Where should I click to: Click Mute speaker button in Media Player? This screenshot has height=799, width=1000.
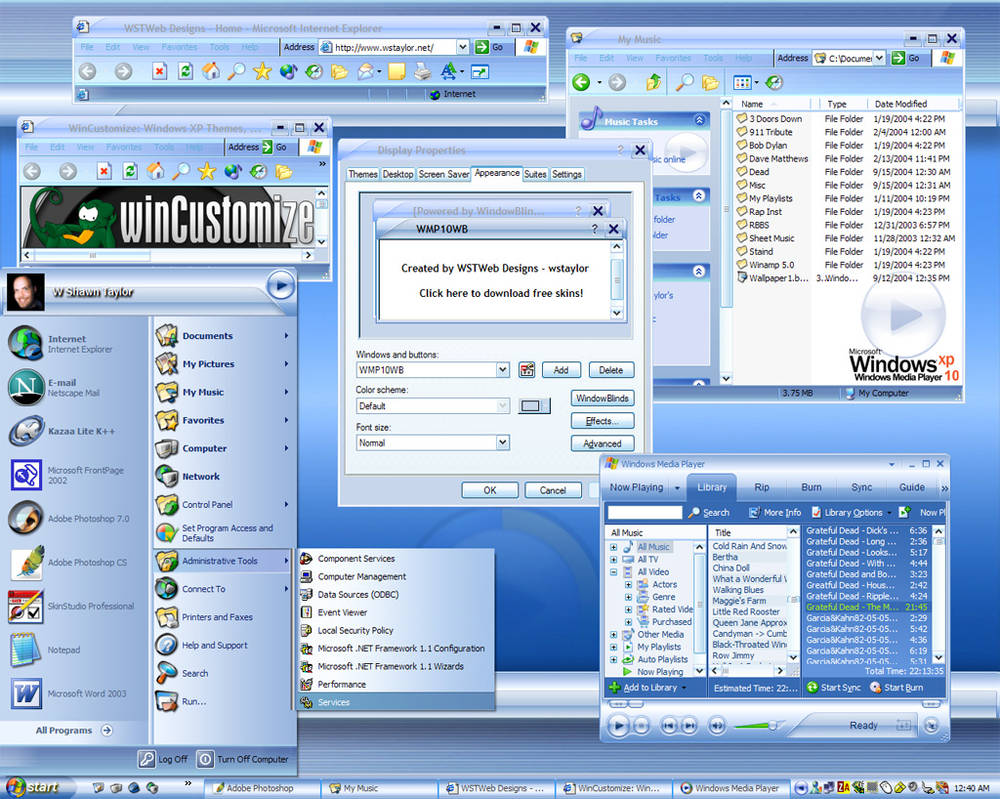pos(717,726)
